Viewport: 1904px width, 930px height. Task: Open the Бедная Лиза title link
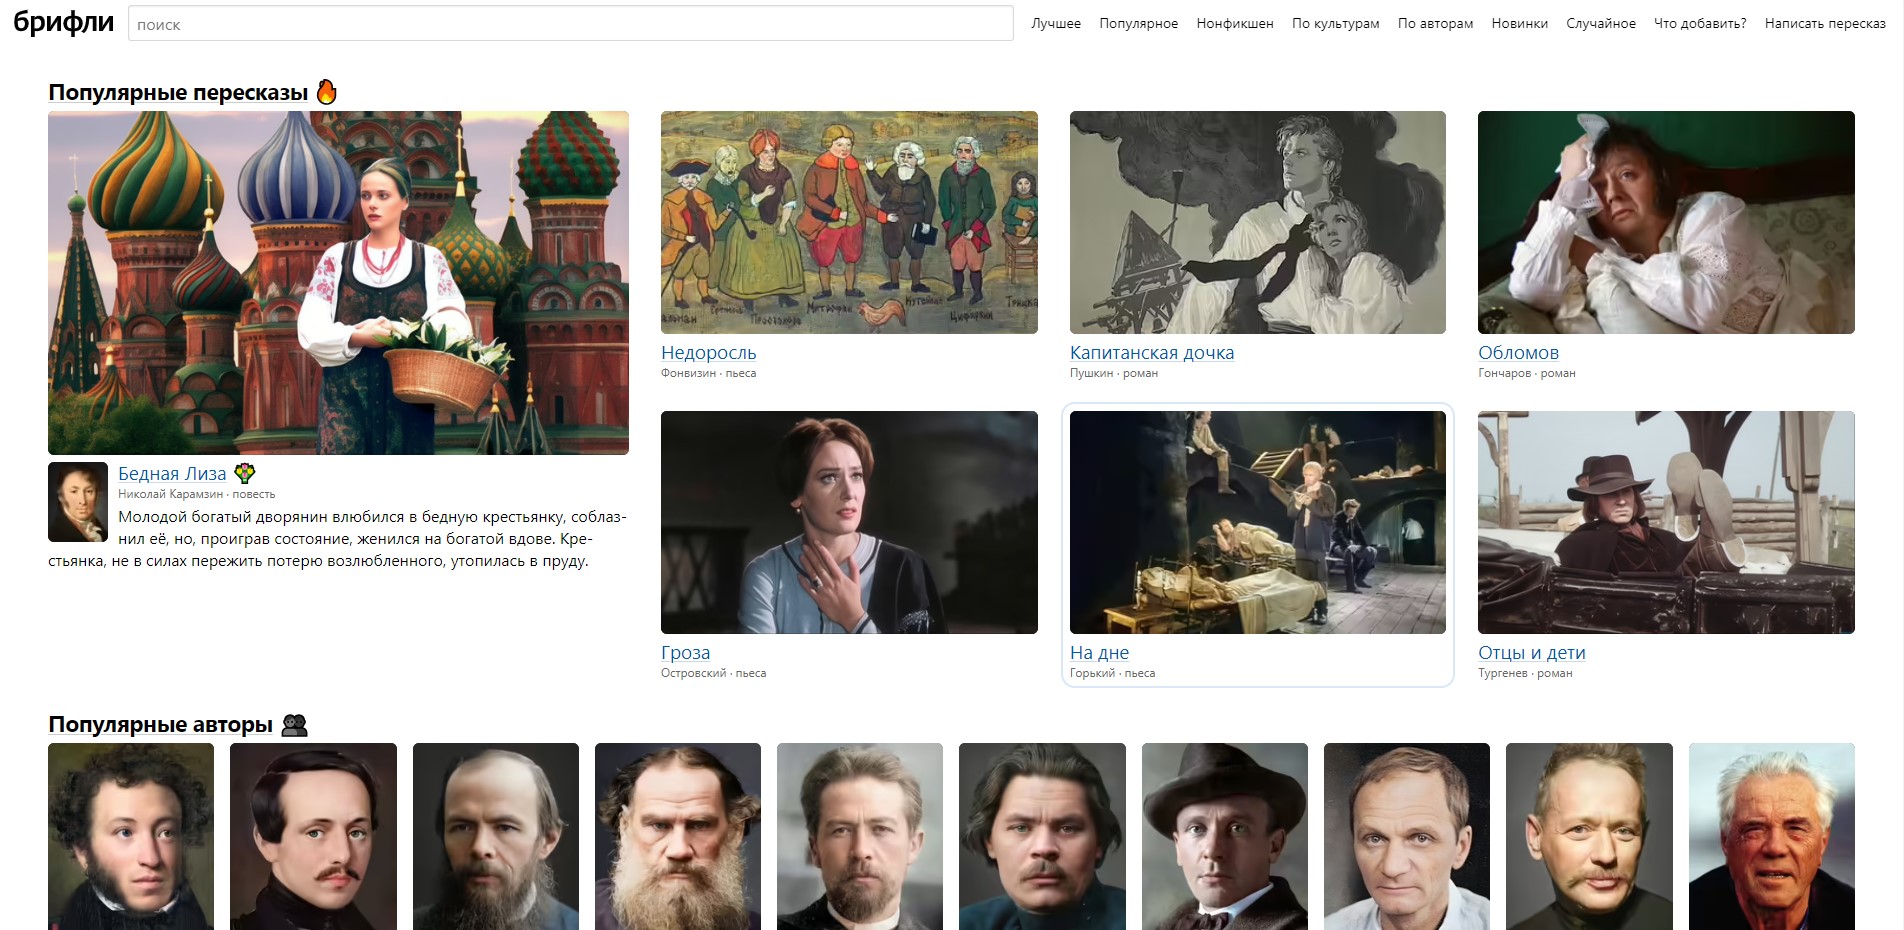(x=172, y=473)
